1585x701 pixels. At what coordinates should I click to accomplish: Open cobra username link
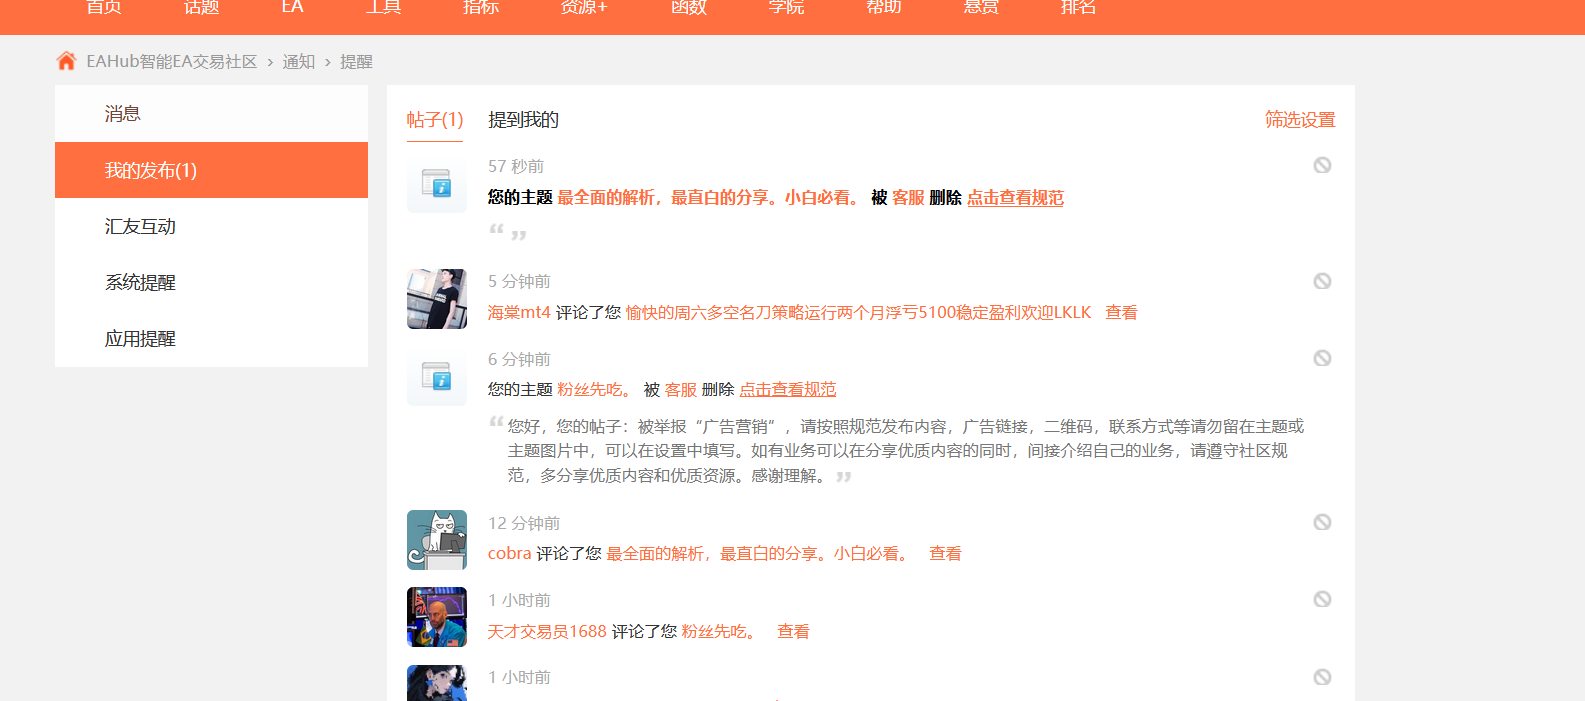coord(509,554)
